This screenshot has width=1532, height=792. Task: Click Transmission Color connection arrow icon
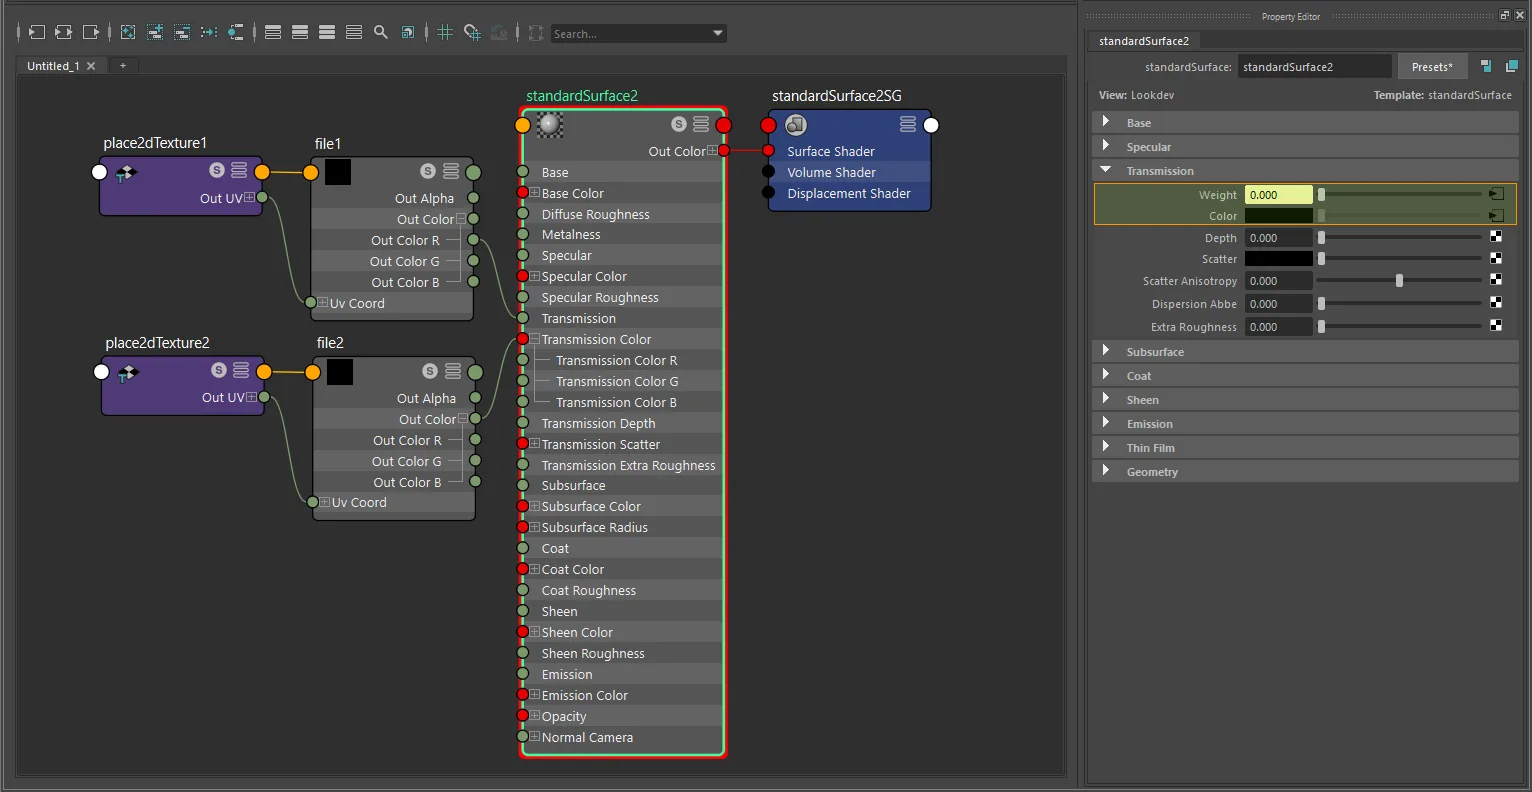tap(1496, 216)
